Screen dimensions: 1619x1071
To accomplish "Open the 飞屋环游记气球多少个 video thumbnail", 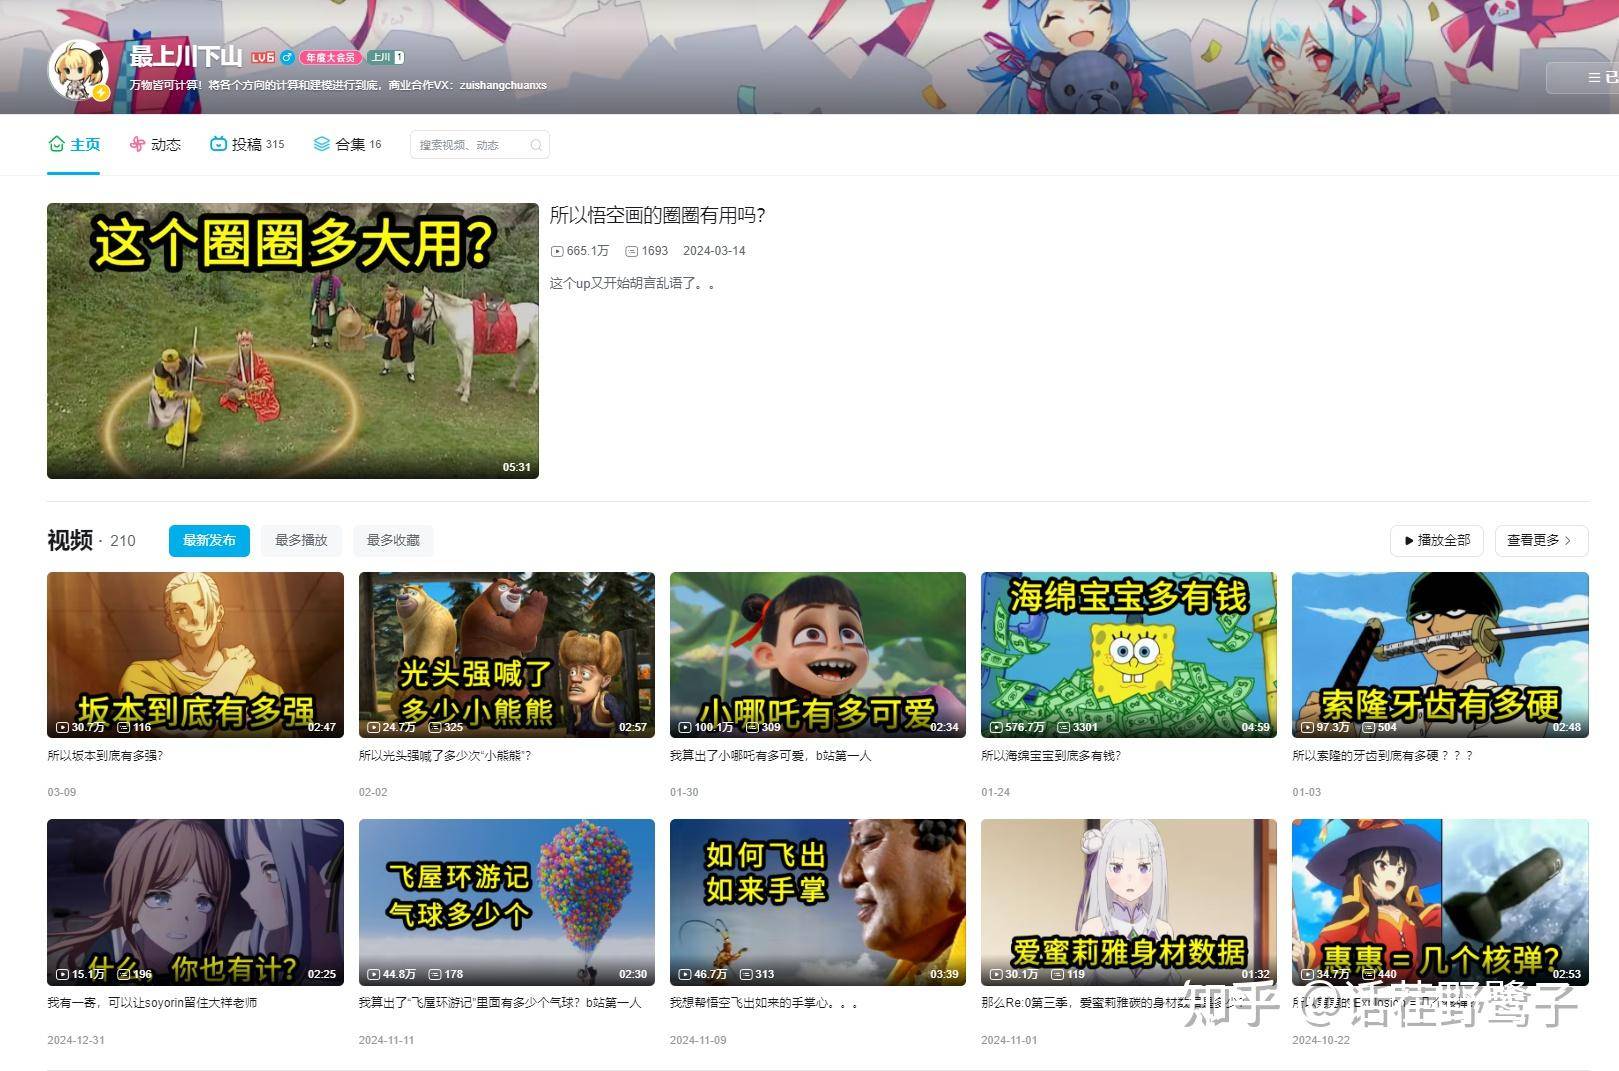I will (x=507, y=902).
